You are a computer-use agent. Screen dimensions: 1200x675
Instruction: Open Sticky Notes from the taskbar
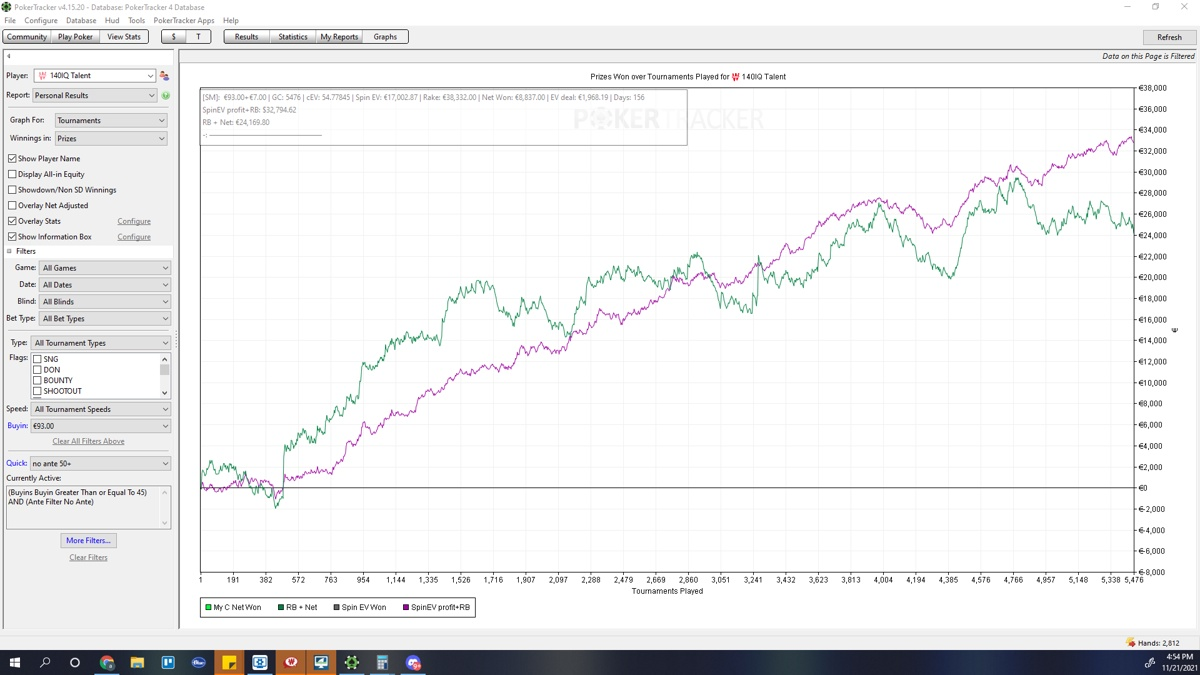tap(229, 663)
